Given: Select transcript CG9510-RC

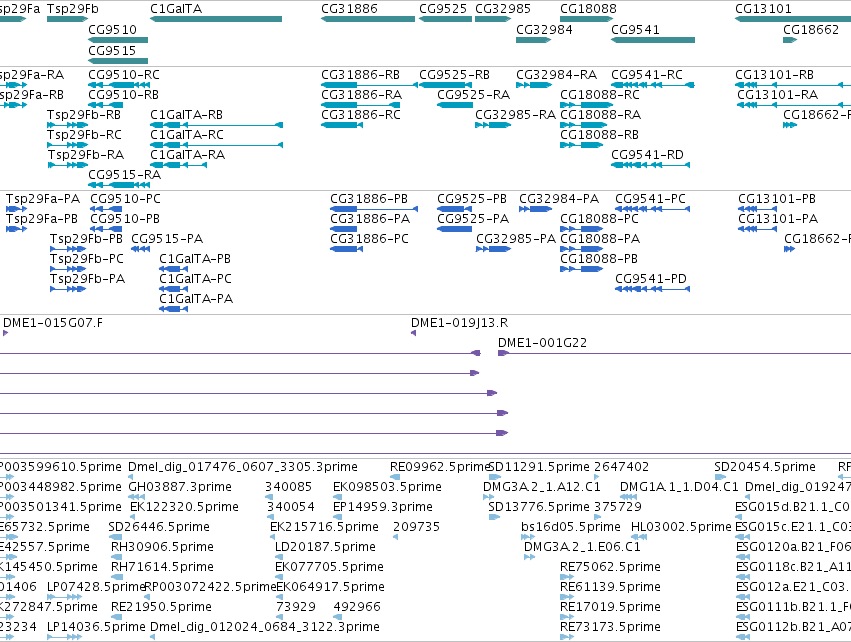Looking at the screenshot, I should pyautogui.click(x=119, y=85).
